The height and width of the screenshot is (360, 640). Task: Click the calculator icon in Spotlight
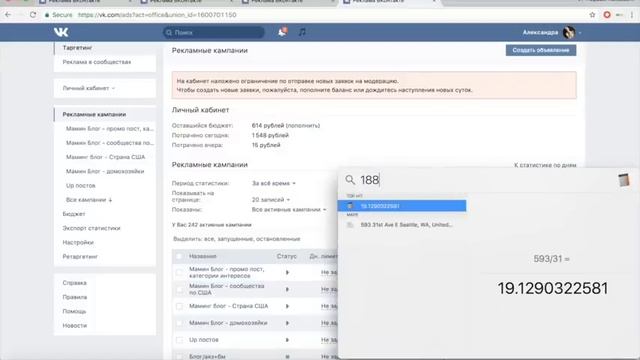pyautogui.click(x=623, y=180)
